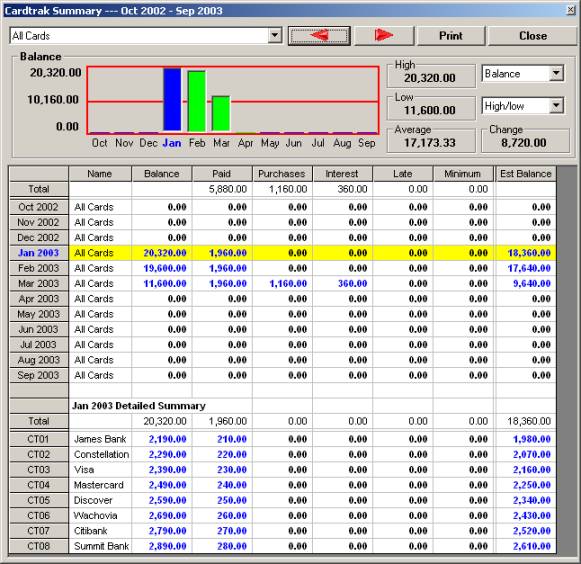The image size is (581, 564).
Task: Click the Summit Bank card name
Action: (101, 546)
